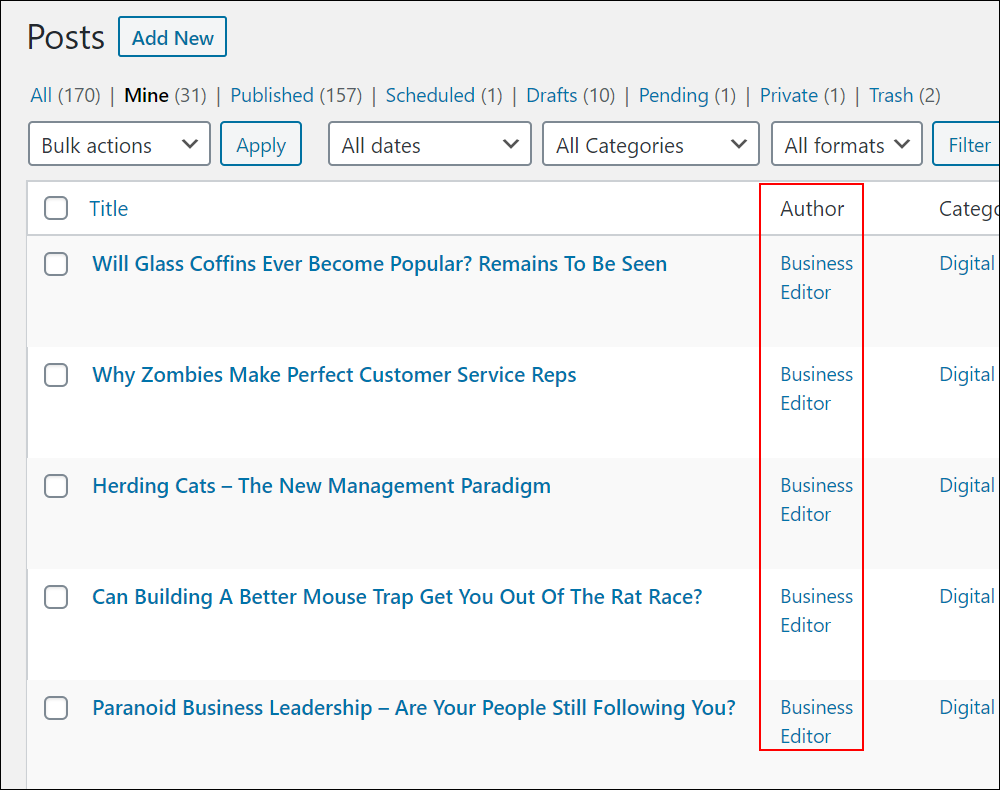Image resolution: width=1000 pixels, height=790 pixels.
Task: Click Business Editor author for Glass Coffins post
Action: (x=816, y=277)
